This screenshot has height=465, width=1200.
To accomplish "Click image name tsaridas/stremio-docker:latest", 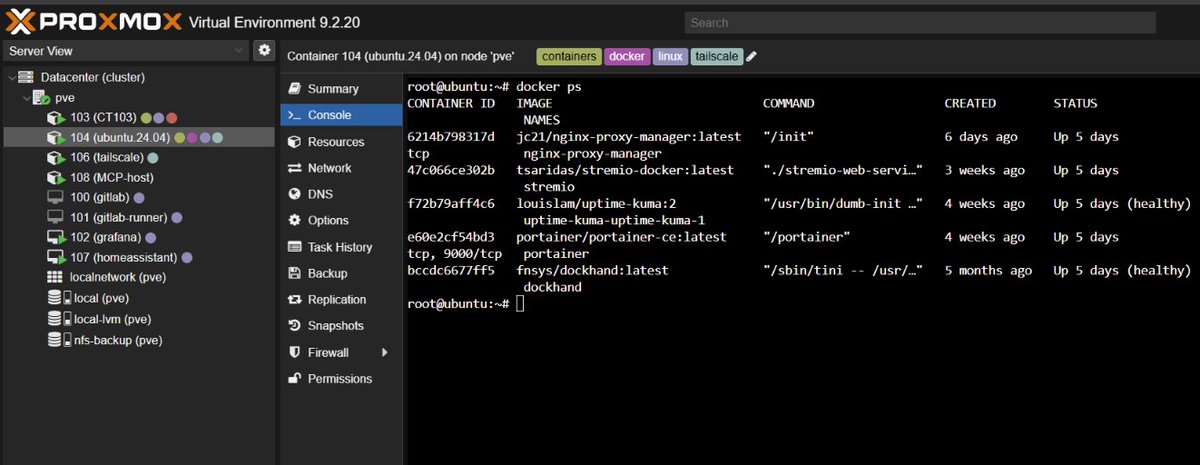I will (625, 170).
